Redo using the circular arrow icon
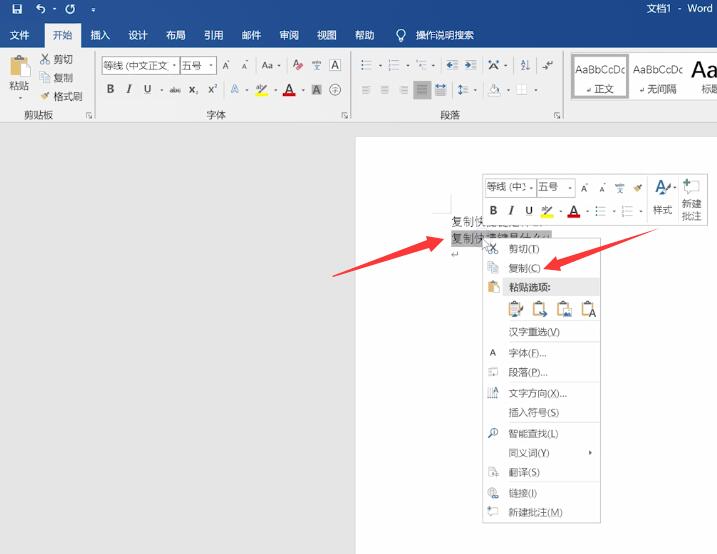Image resolution: width=717 pixels, height=554 pixels. tap(70, 9)
